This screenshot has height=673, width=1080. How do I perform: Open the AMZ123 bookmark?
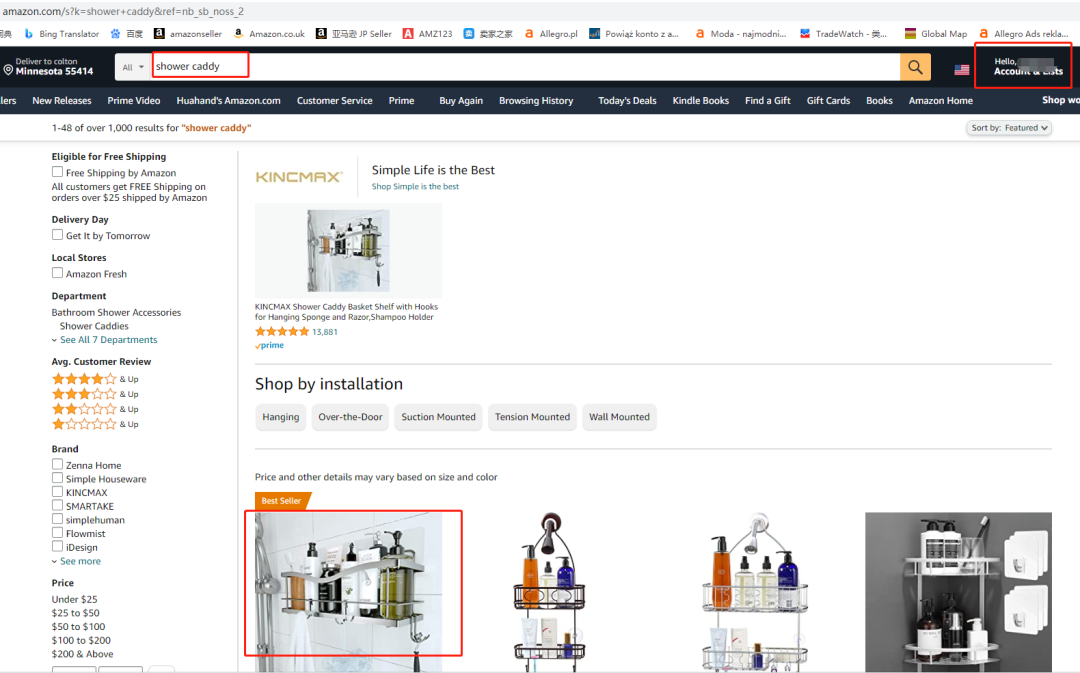(428, 34)
